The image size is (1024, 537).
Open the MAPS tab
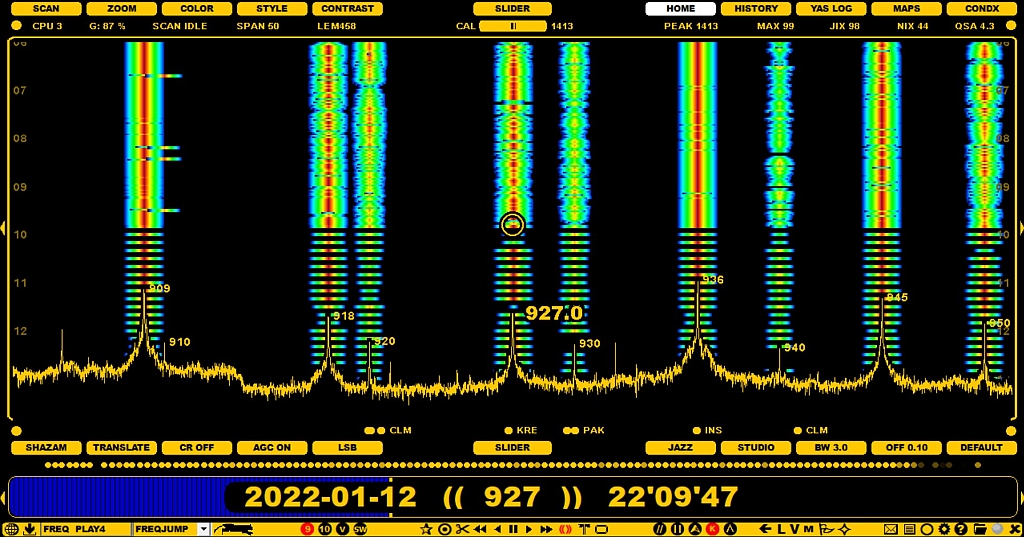point(908,9)
